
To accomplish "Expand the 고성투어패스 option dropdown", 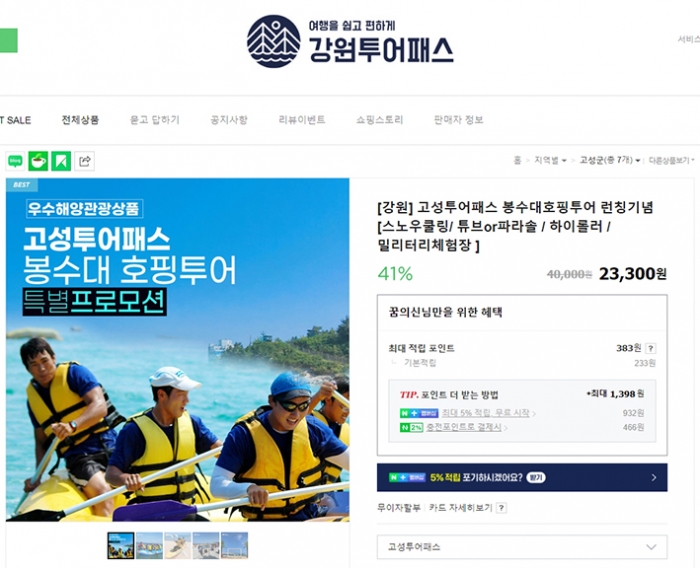I will 522,547.
